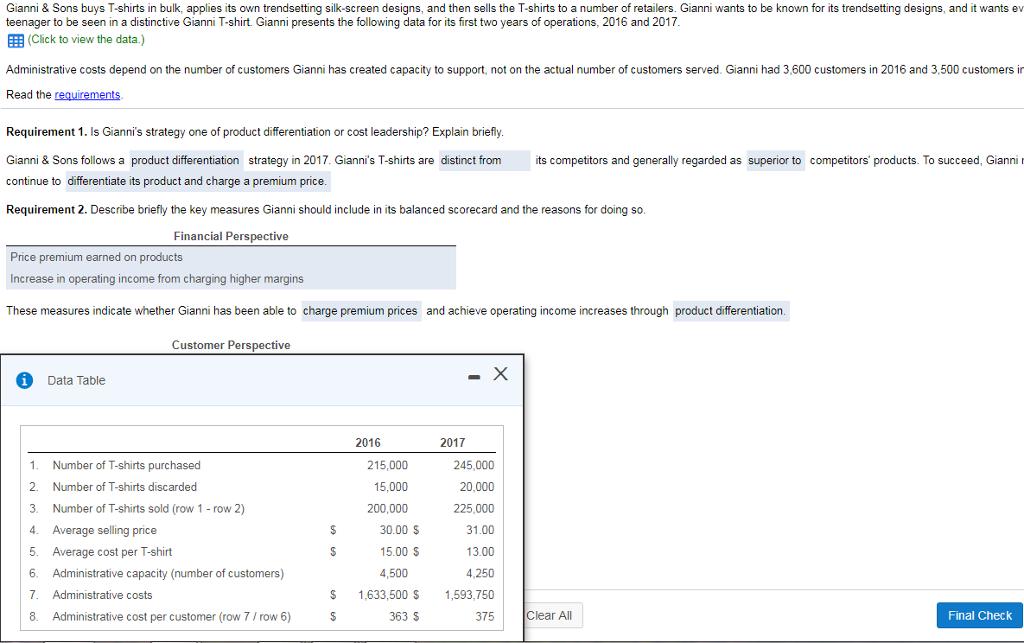
Task: Select 'Price premium earned on products' field
Action: pyautogui.click(x=231, y=257)
